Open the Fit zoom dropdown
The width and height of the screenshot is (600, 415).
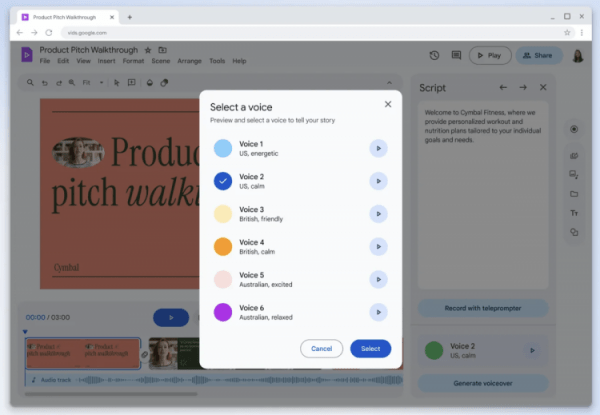coord(93,83)
